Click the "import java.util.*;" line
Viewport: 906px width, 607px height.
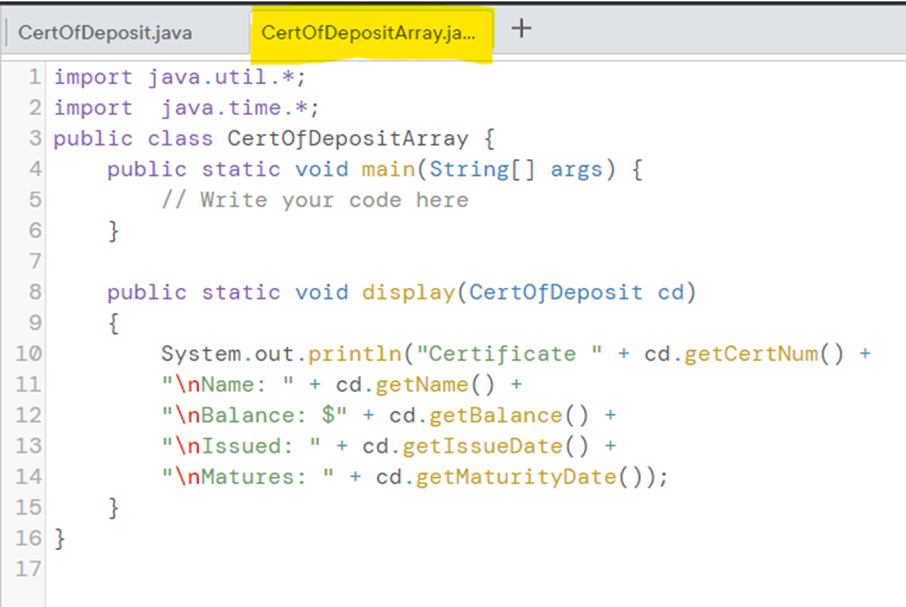(x=180, y=77)
